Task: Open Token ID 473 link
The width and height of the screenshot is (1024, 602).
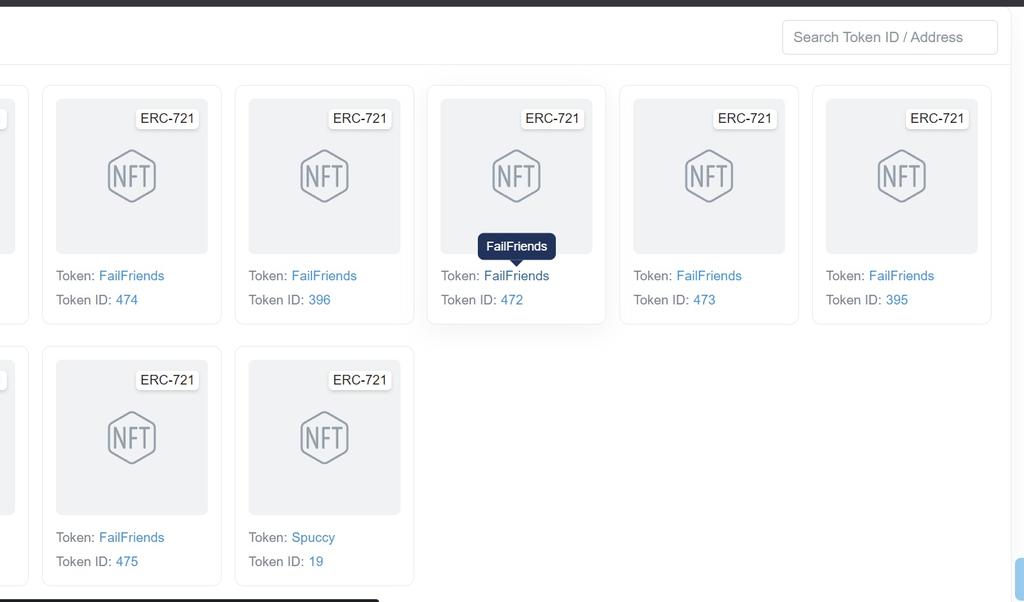Action: (704, 300)
